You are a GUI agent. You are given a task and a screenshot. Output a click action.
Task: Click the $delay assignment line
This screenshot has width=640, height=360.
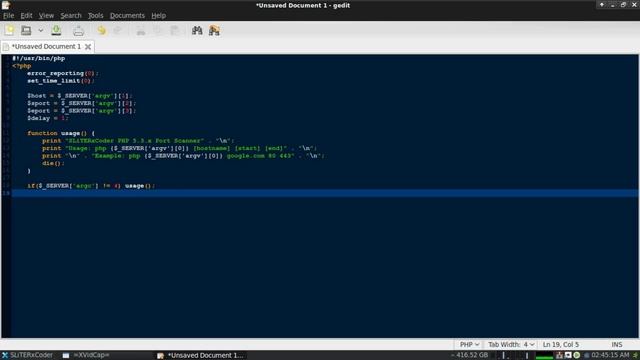point(48,118)
